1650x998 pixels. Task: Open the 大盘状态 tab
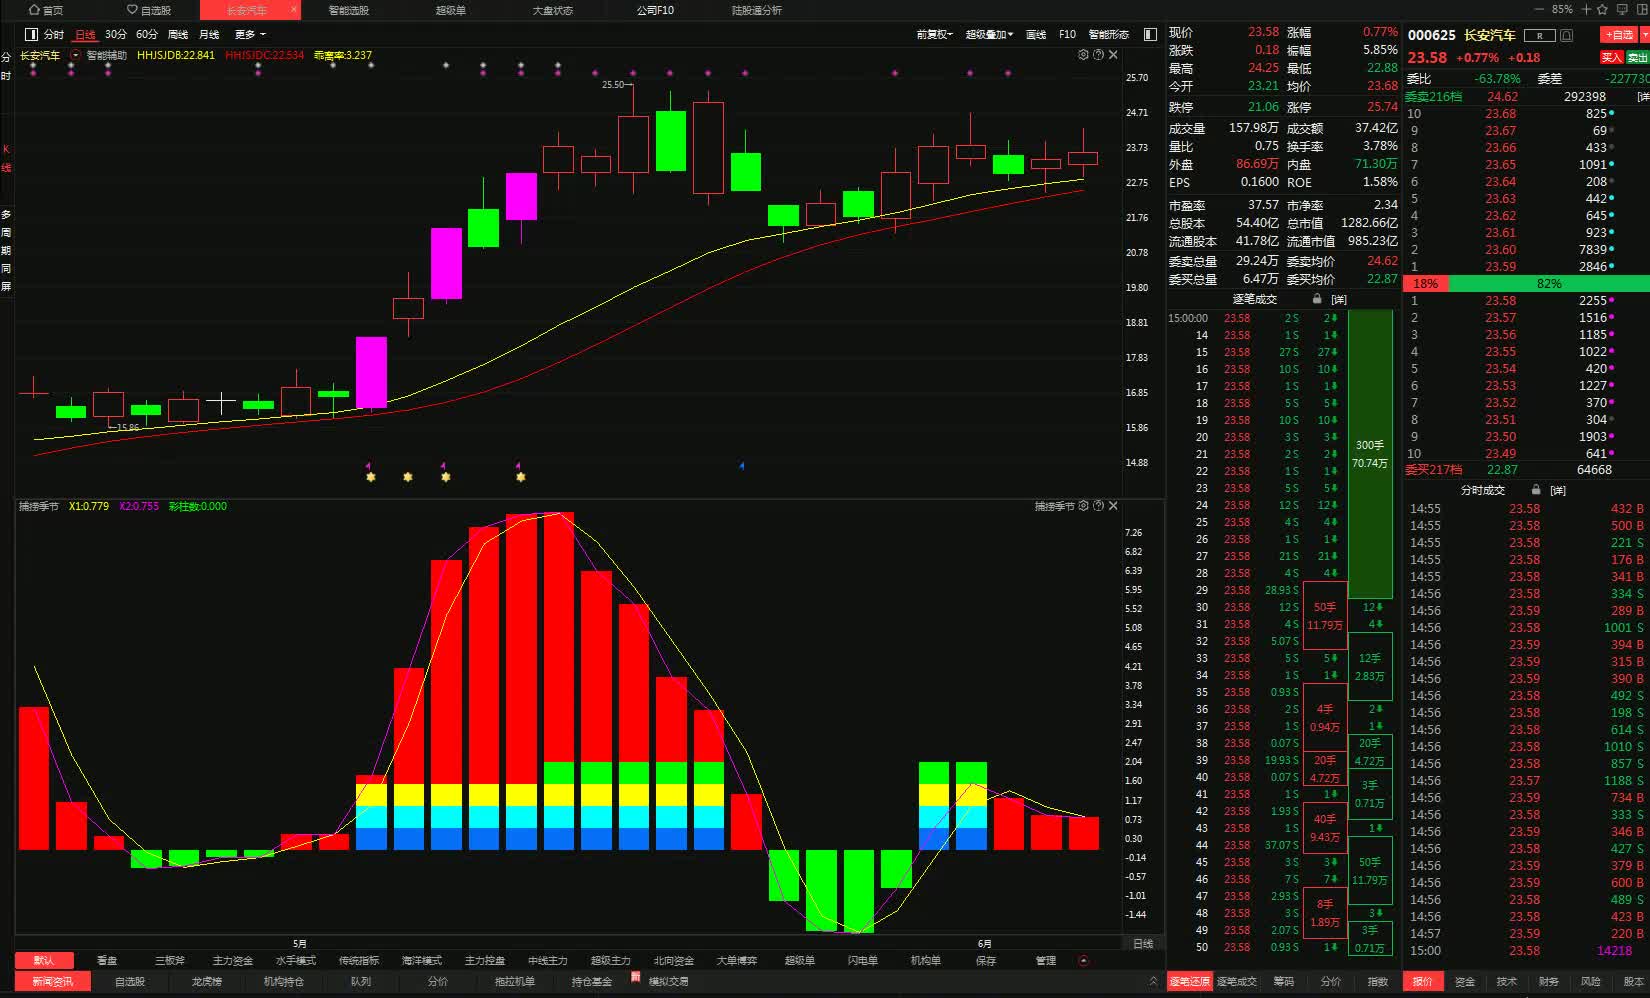(553, 10)
